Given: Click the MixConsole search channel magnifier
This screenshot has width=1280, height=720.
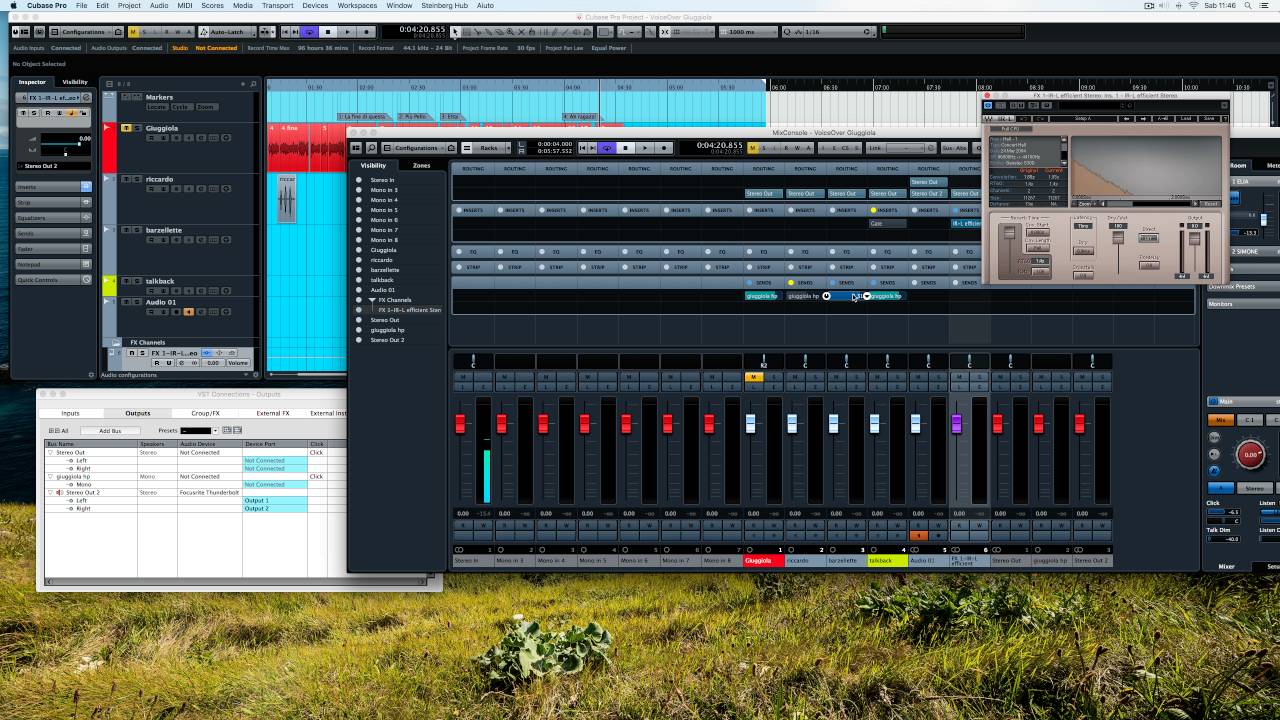Looking at the screenshot, I should click(371, 148).
